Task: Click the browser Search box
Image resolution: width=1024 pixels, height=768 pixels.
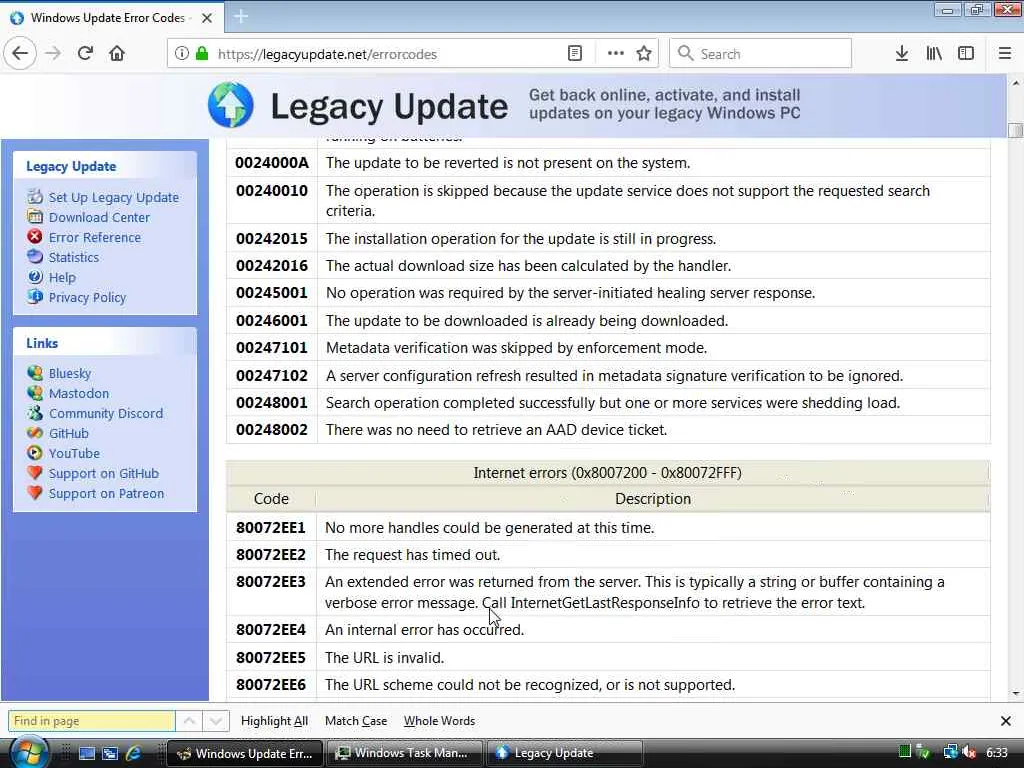Action: tap(760, 54)
